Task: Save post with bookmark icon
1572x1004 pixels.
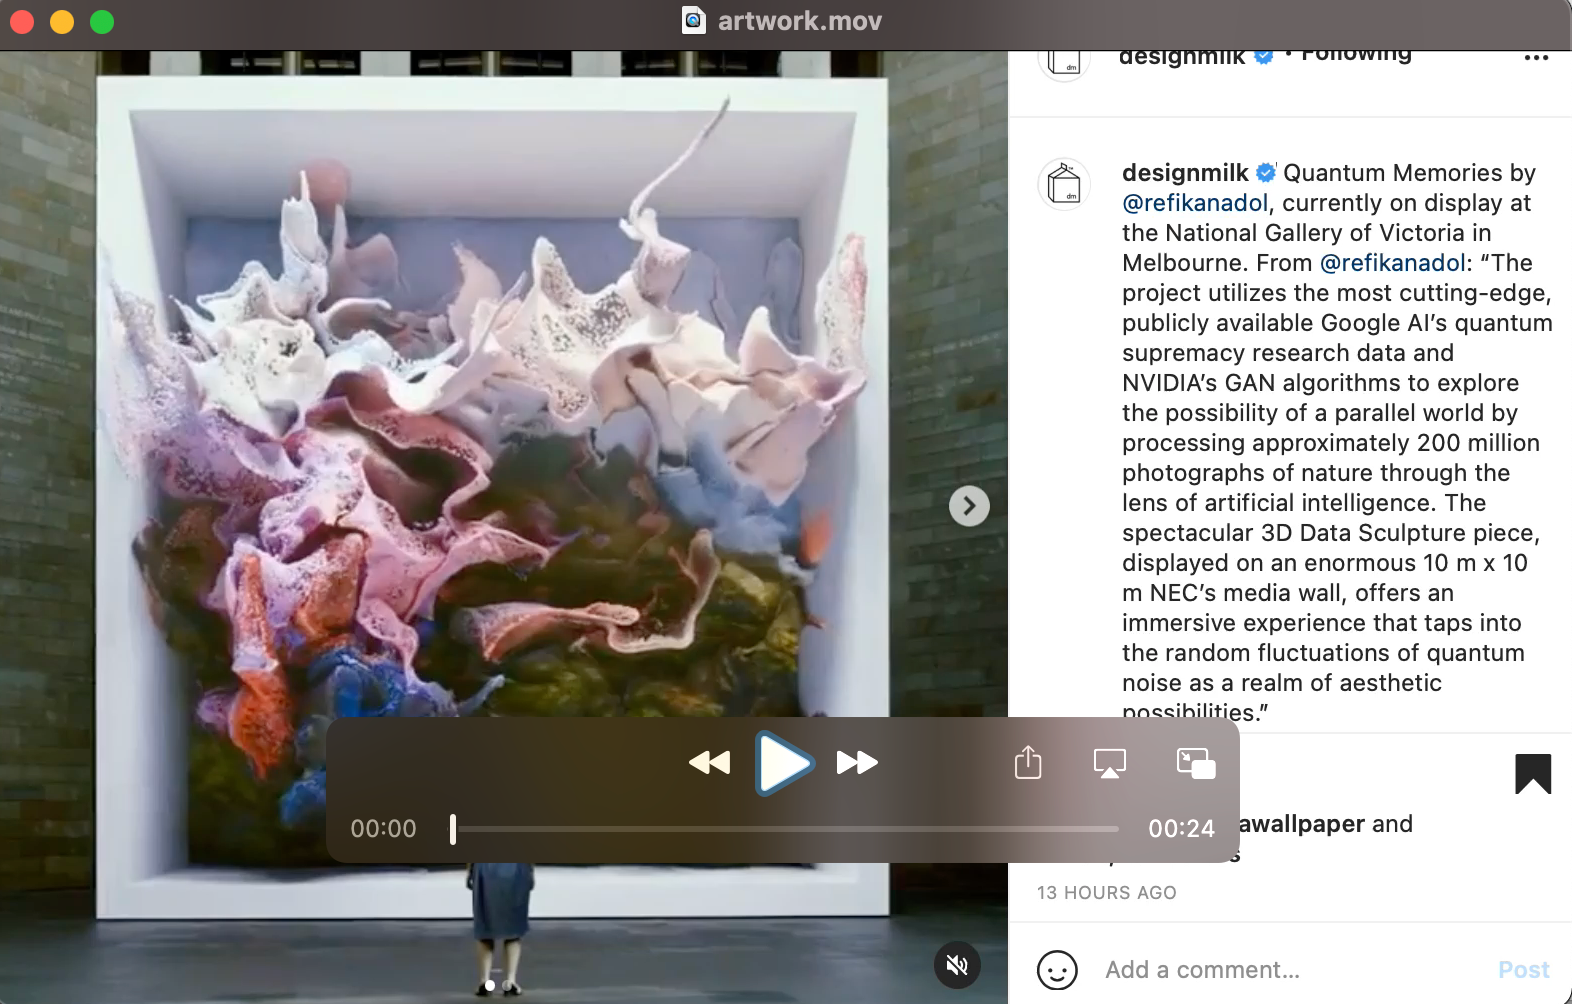Action: coord(1533,774)
